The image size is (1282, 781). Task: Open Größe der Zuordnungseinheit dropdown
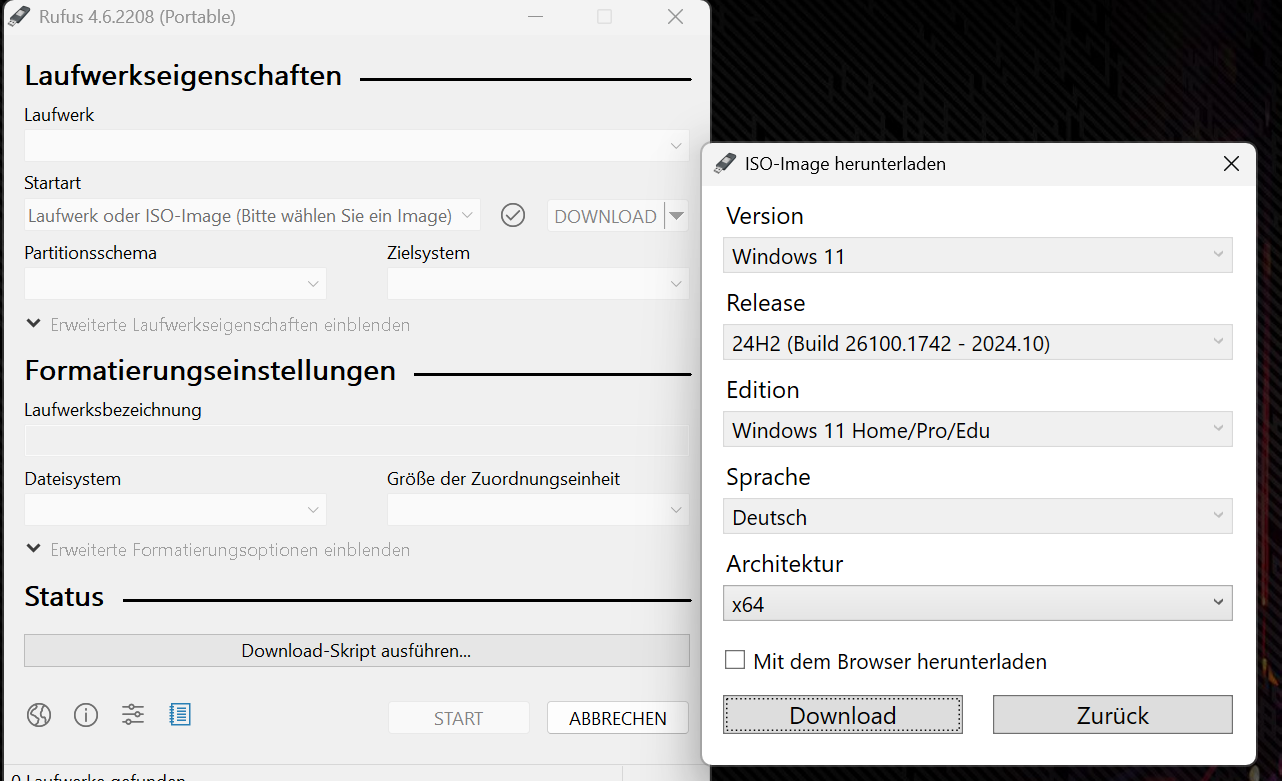(538, 510)
